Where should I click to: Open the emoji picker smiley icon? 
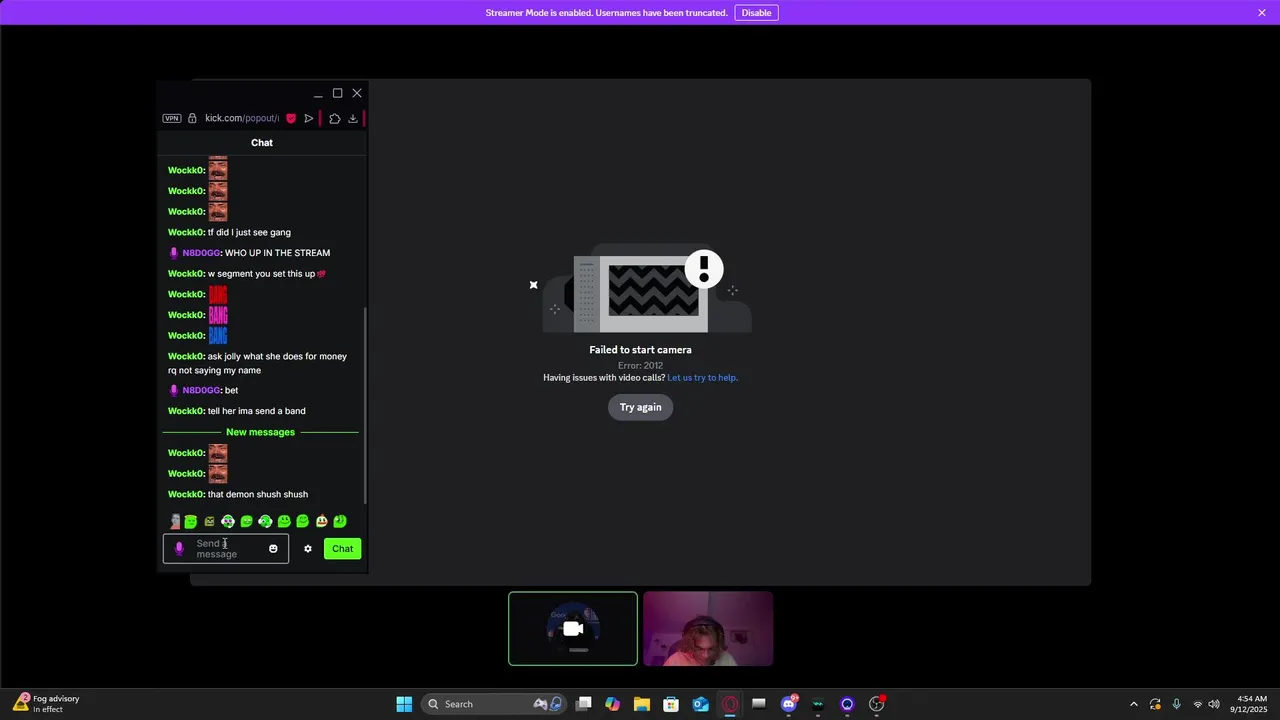[273, 549]
